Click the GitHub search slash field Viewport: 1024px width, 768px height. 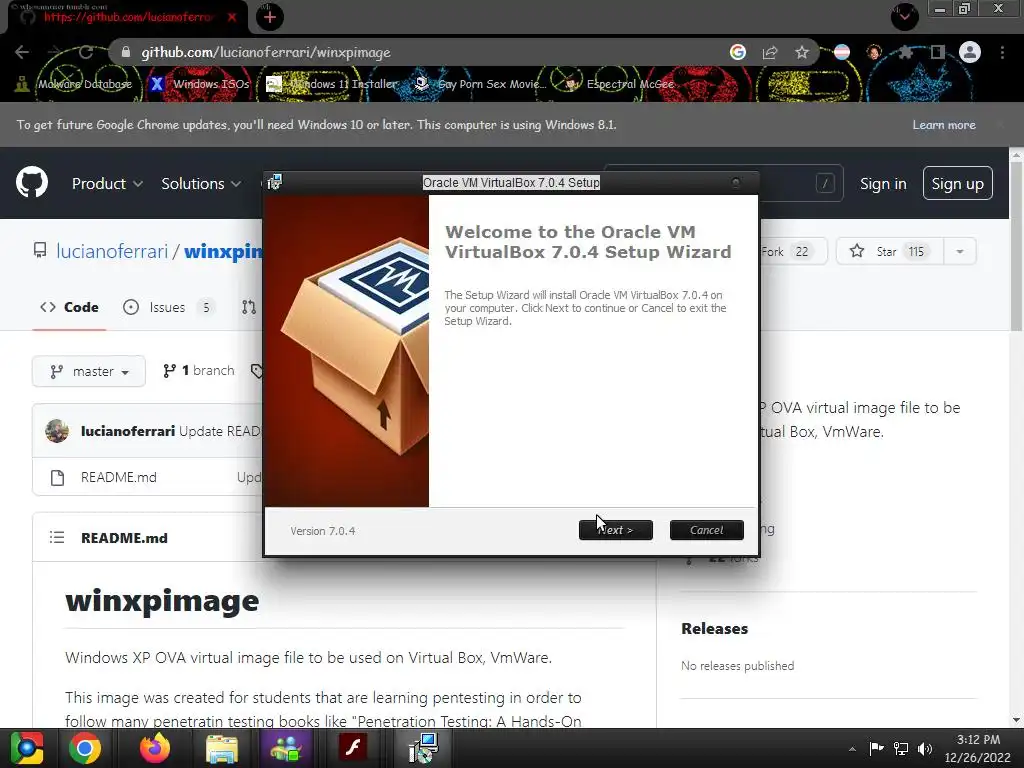pyautogui.click(x=825, y=184)
